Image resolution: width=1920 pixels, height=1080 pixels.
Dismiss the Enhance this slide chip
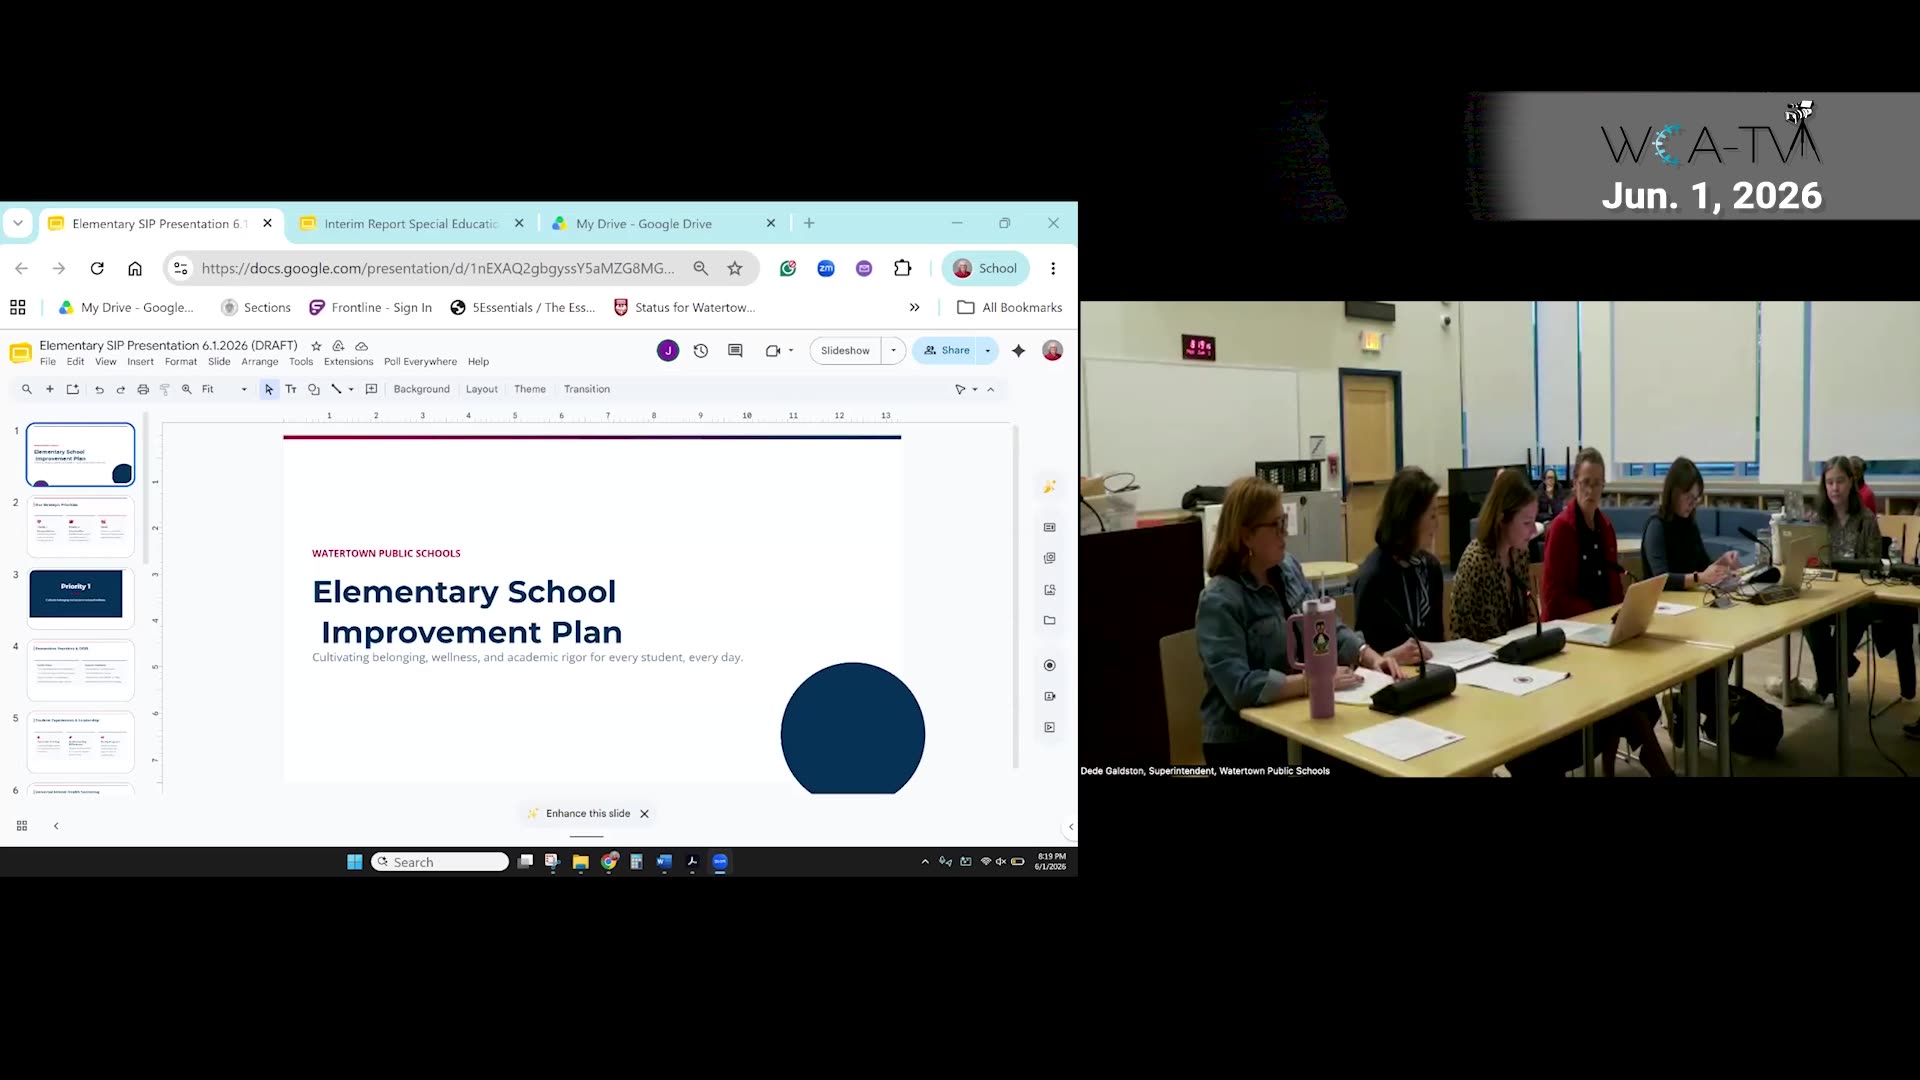[645, 814]
